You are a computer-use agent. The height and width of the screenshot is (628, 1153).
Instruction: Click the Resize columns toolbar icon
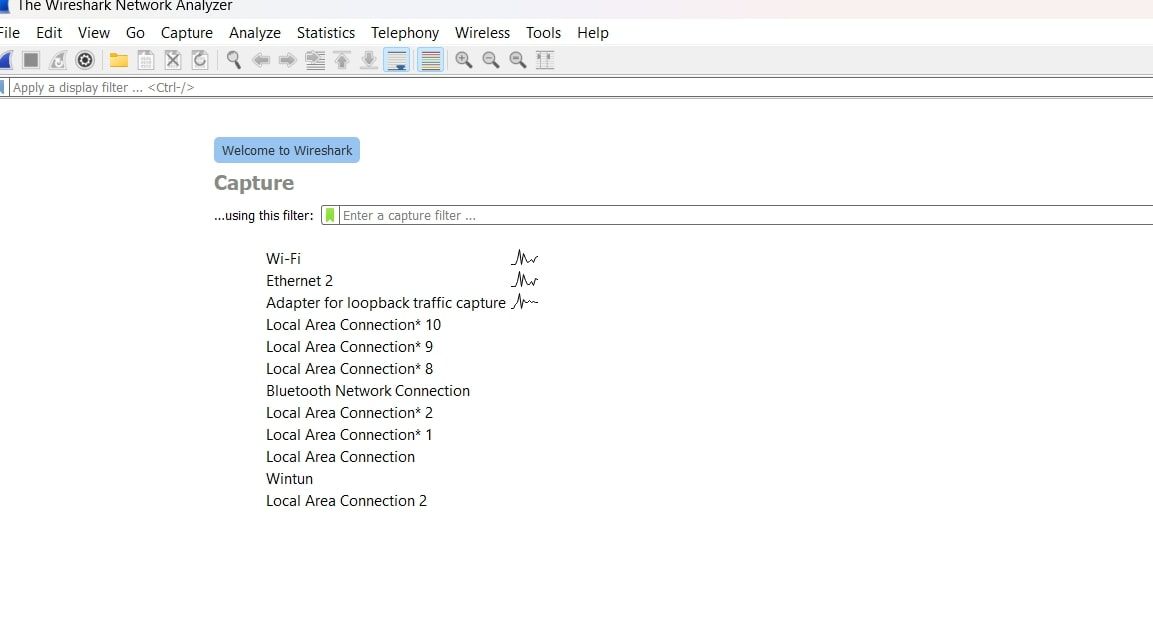pos(545,60)
